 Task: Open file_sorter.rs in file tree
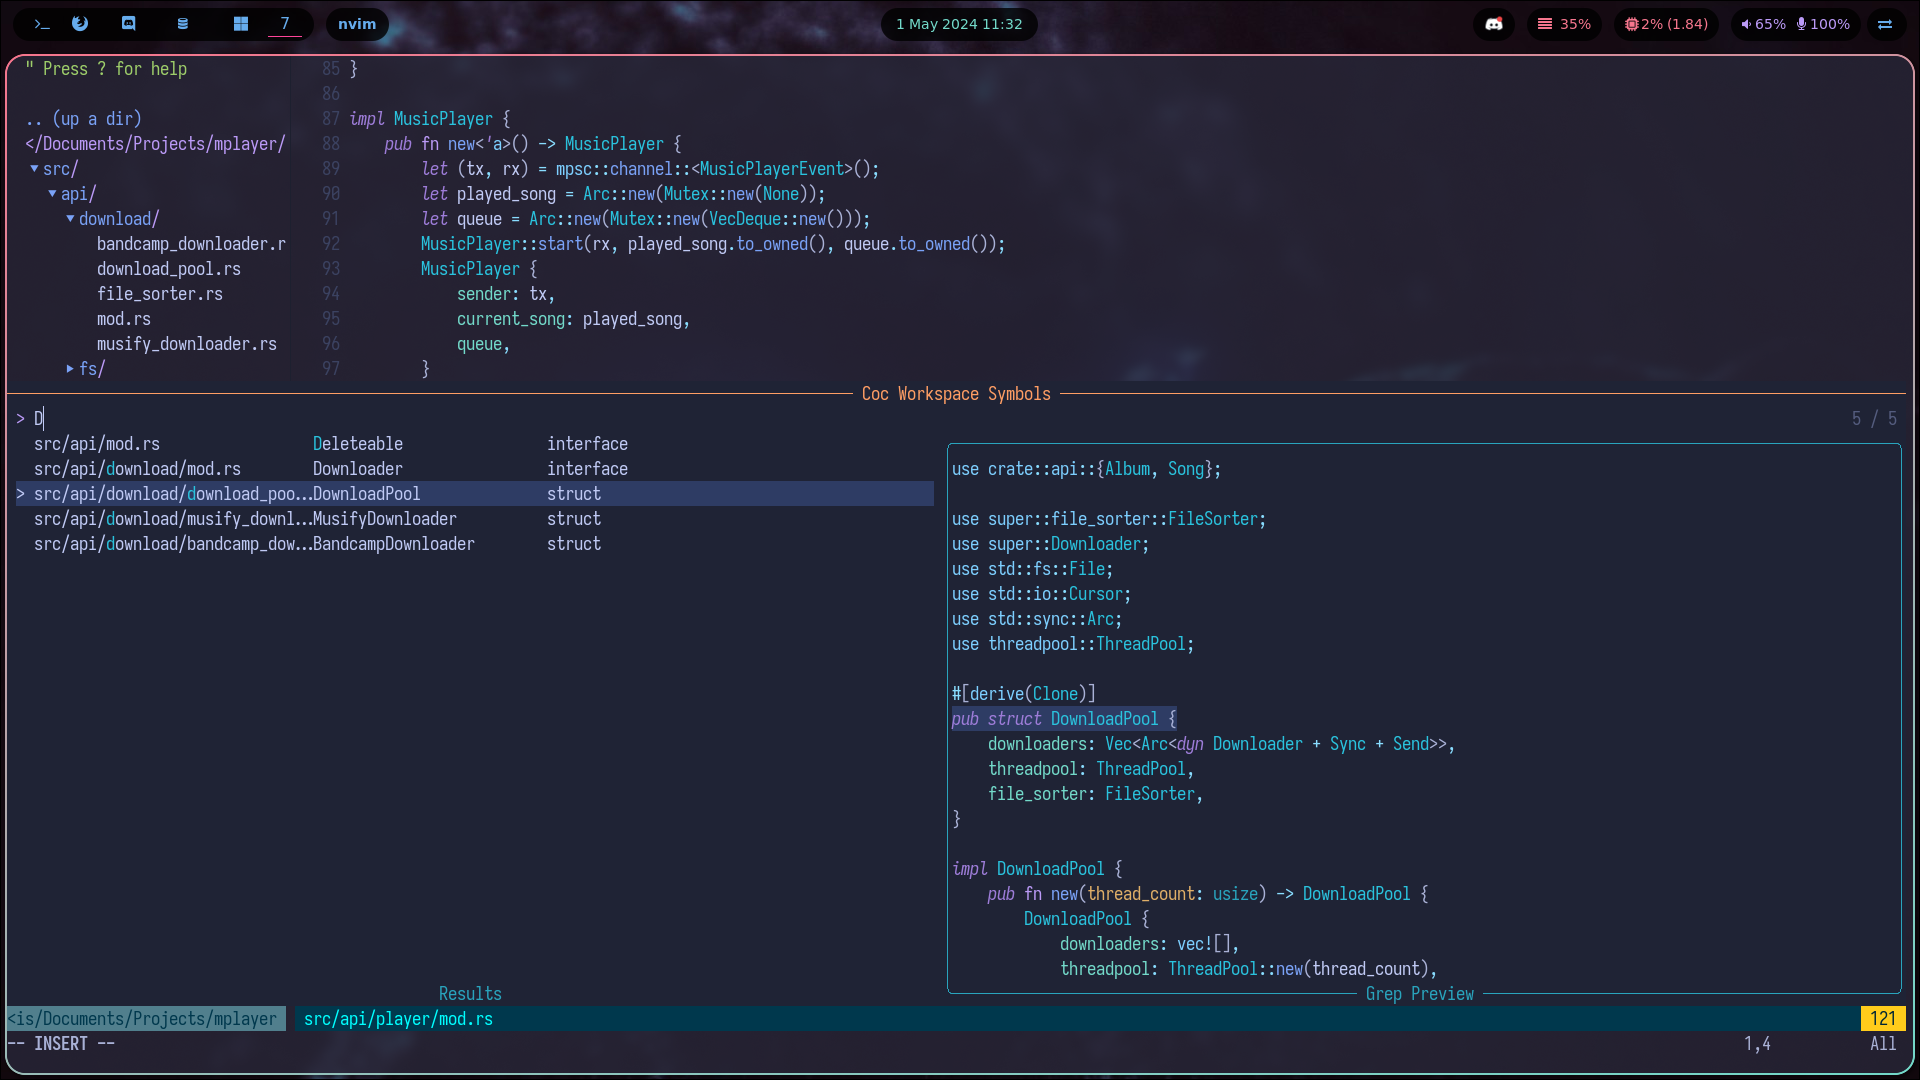tap(159, 294)
